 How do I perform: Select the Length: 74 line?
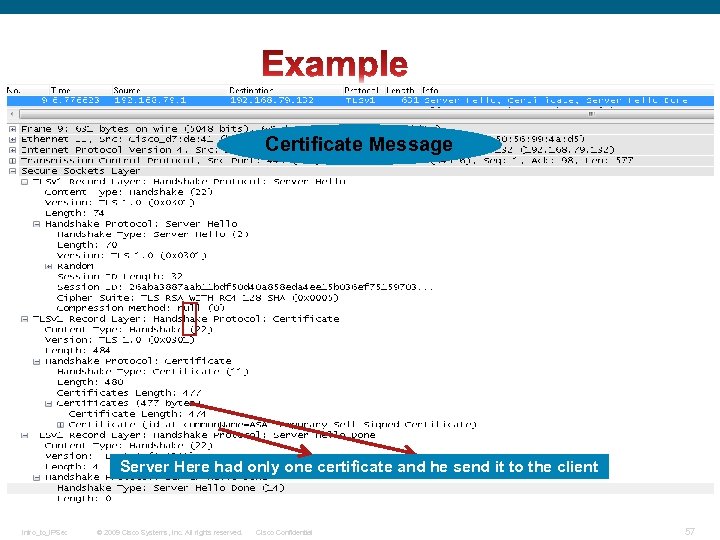[74, 213]
